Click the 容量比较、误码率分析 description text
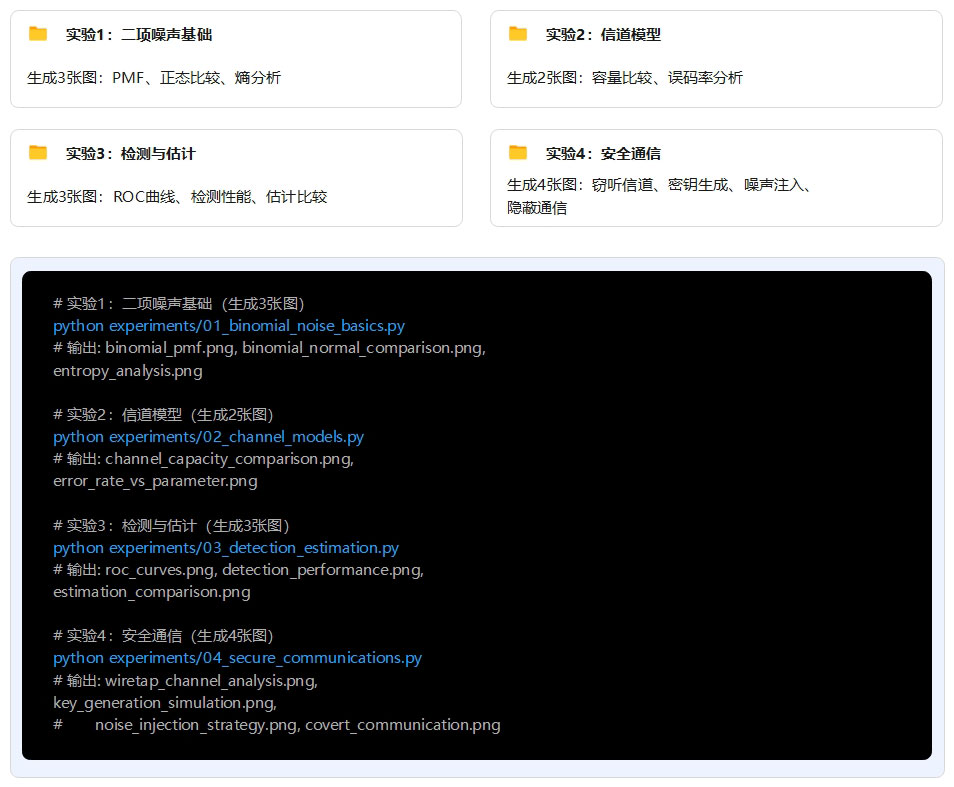The width and height of the screenshot is (954, 787). click(625, 77)
